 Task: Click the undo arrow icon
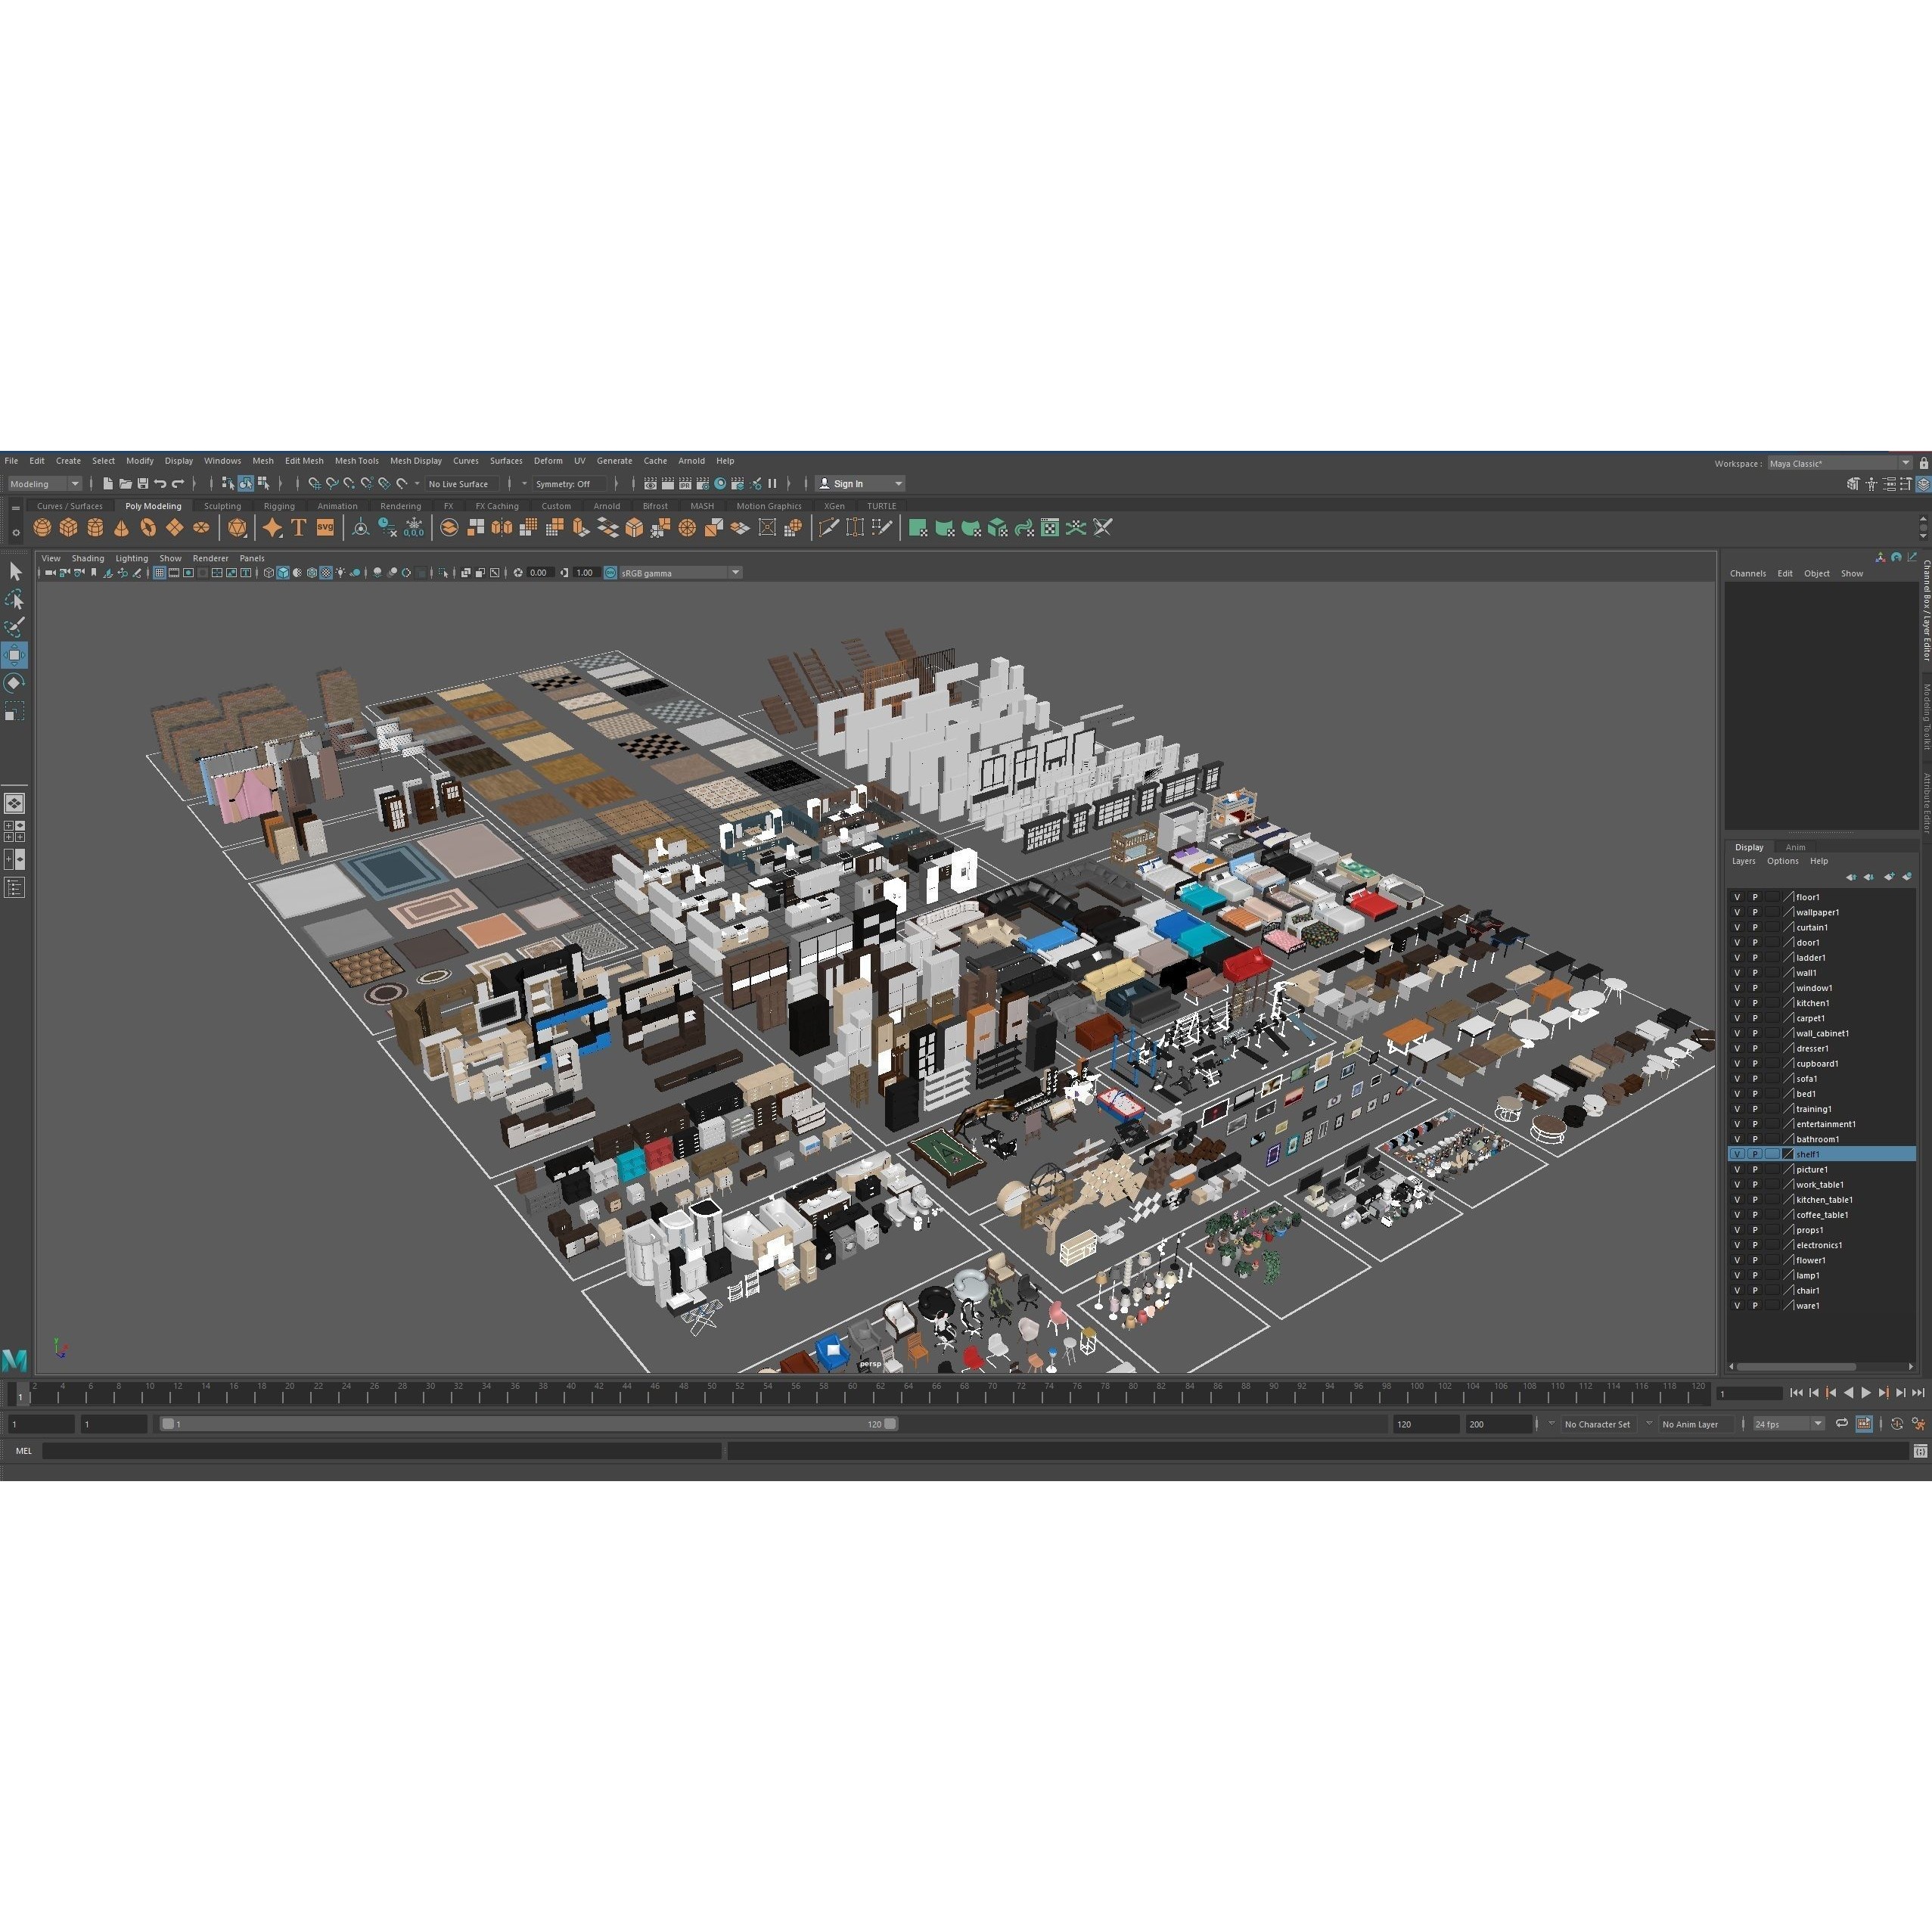pyautogui.click(x=160, y=484)
